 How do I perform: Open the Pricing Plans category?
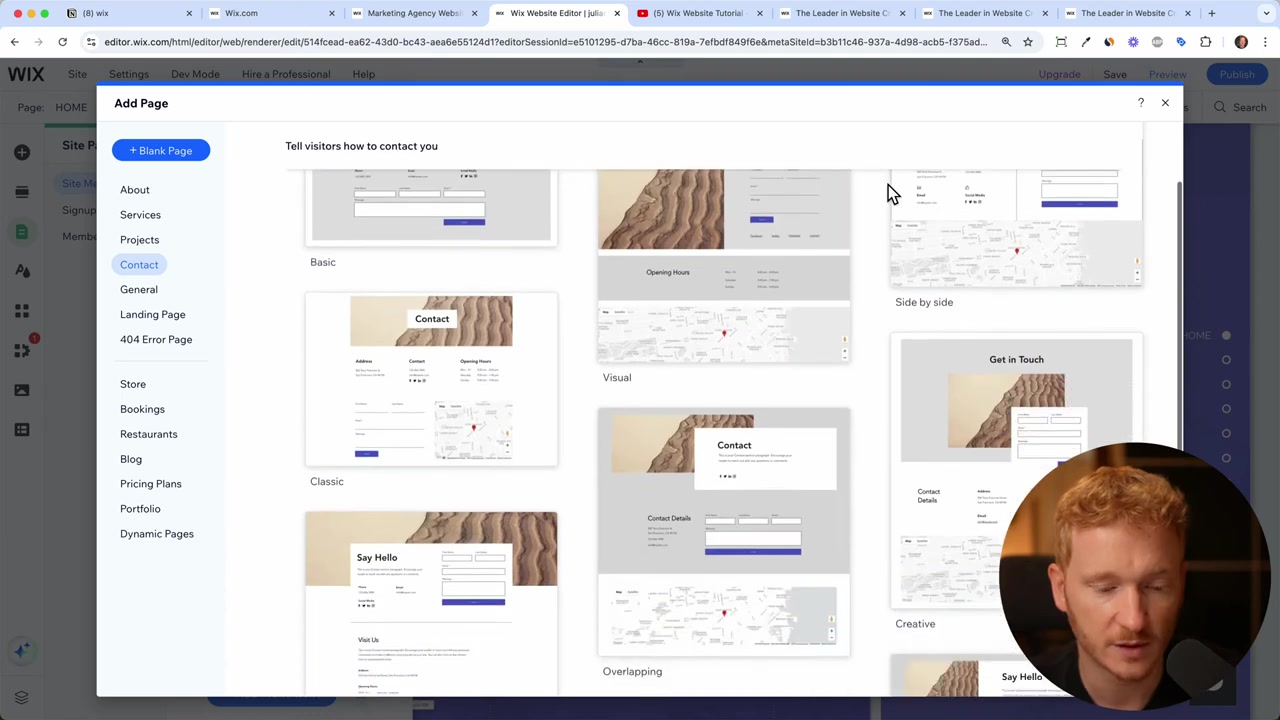coord(151,484)
